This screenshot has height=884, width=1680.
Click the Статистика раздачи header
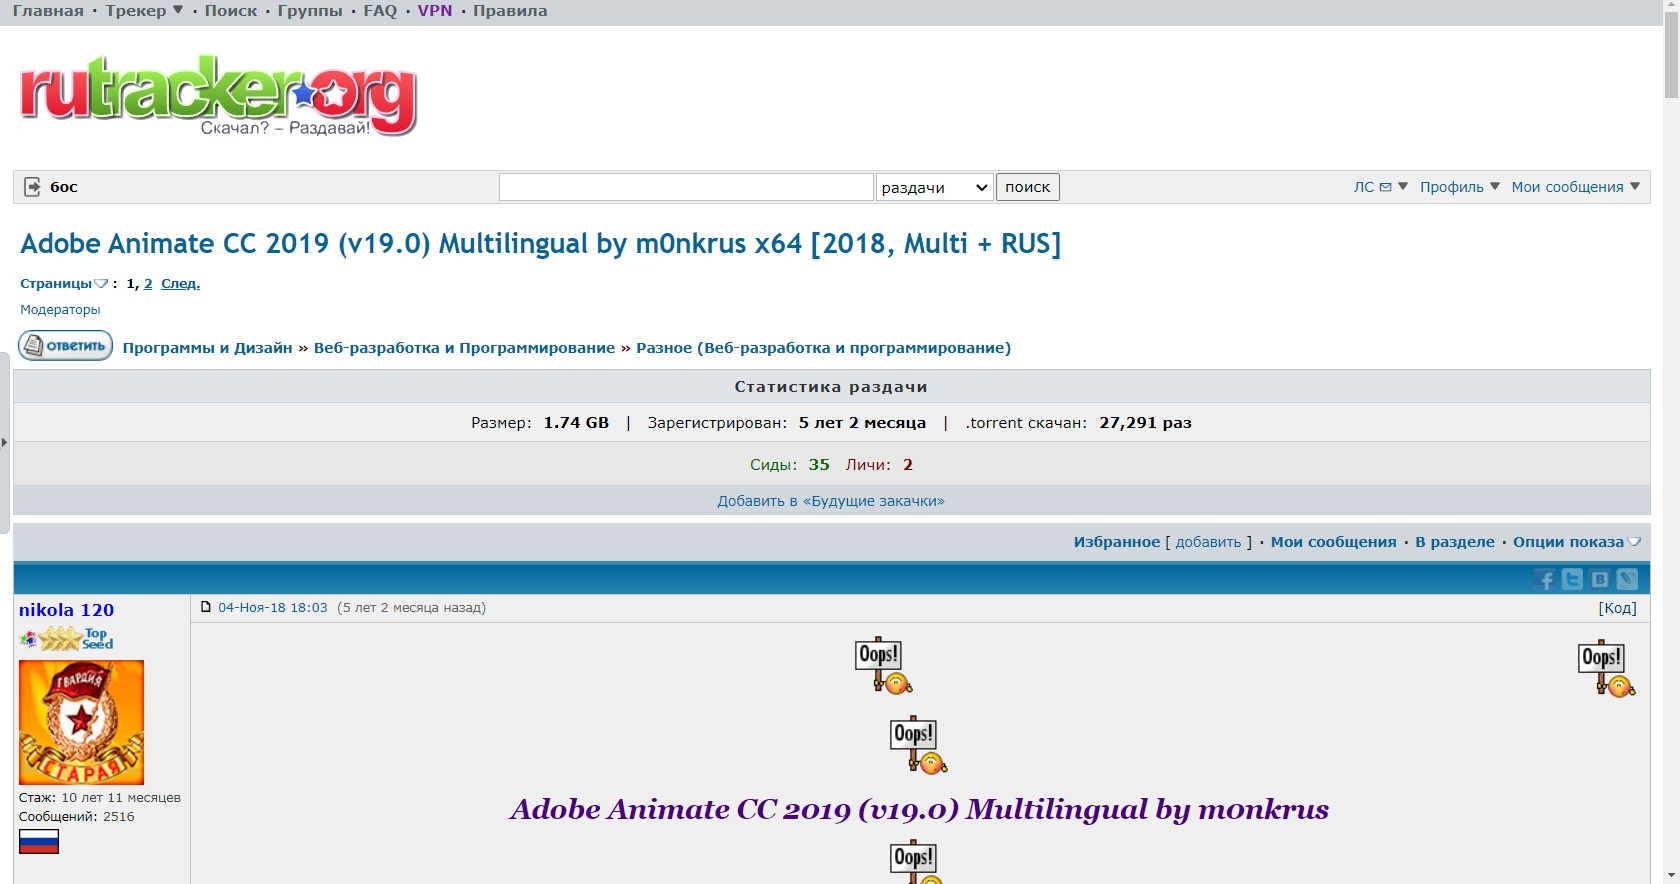[x=831, y=387]
